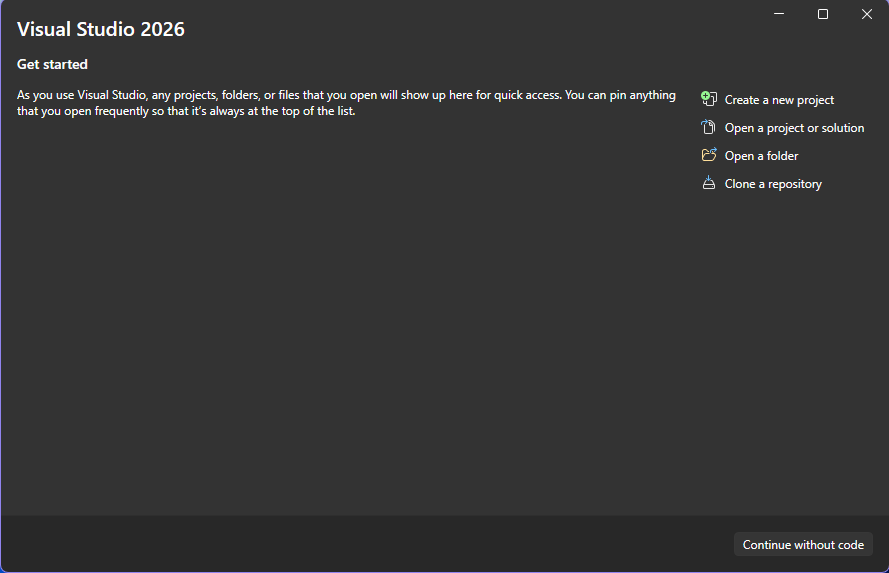This screenshot has height=573, width=889.
Task: Click the yellow Open a folder icon
Action: tap(709, 155)
